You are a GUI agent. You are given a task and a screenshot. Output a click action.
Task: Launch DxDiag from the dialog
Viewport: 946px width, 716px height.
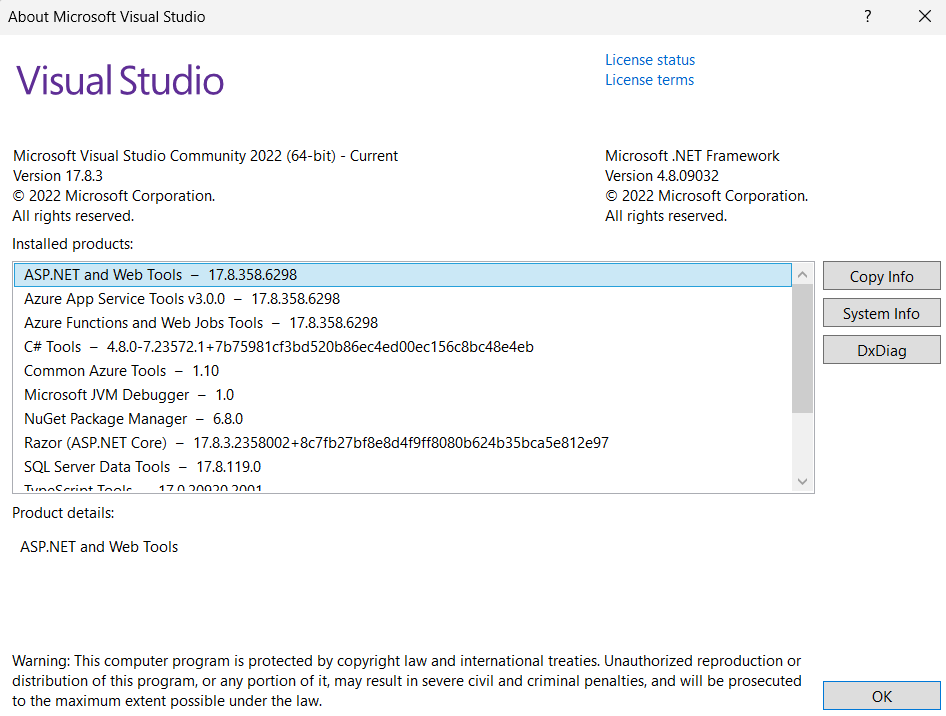click(x=881, y=350)
